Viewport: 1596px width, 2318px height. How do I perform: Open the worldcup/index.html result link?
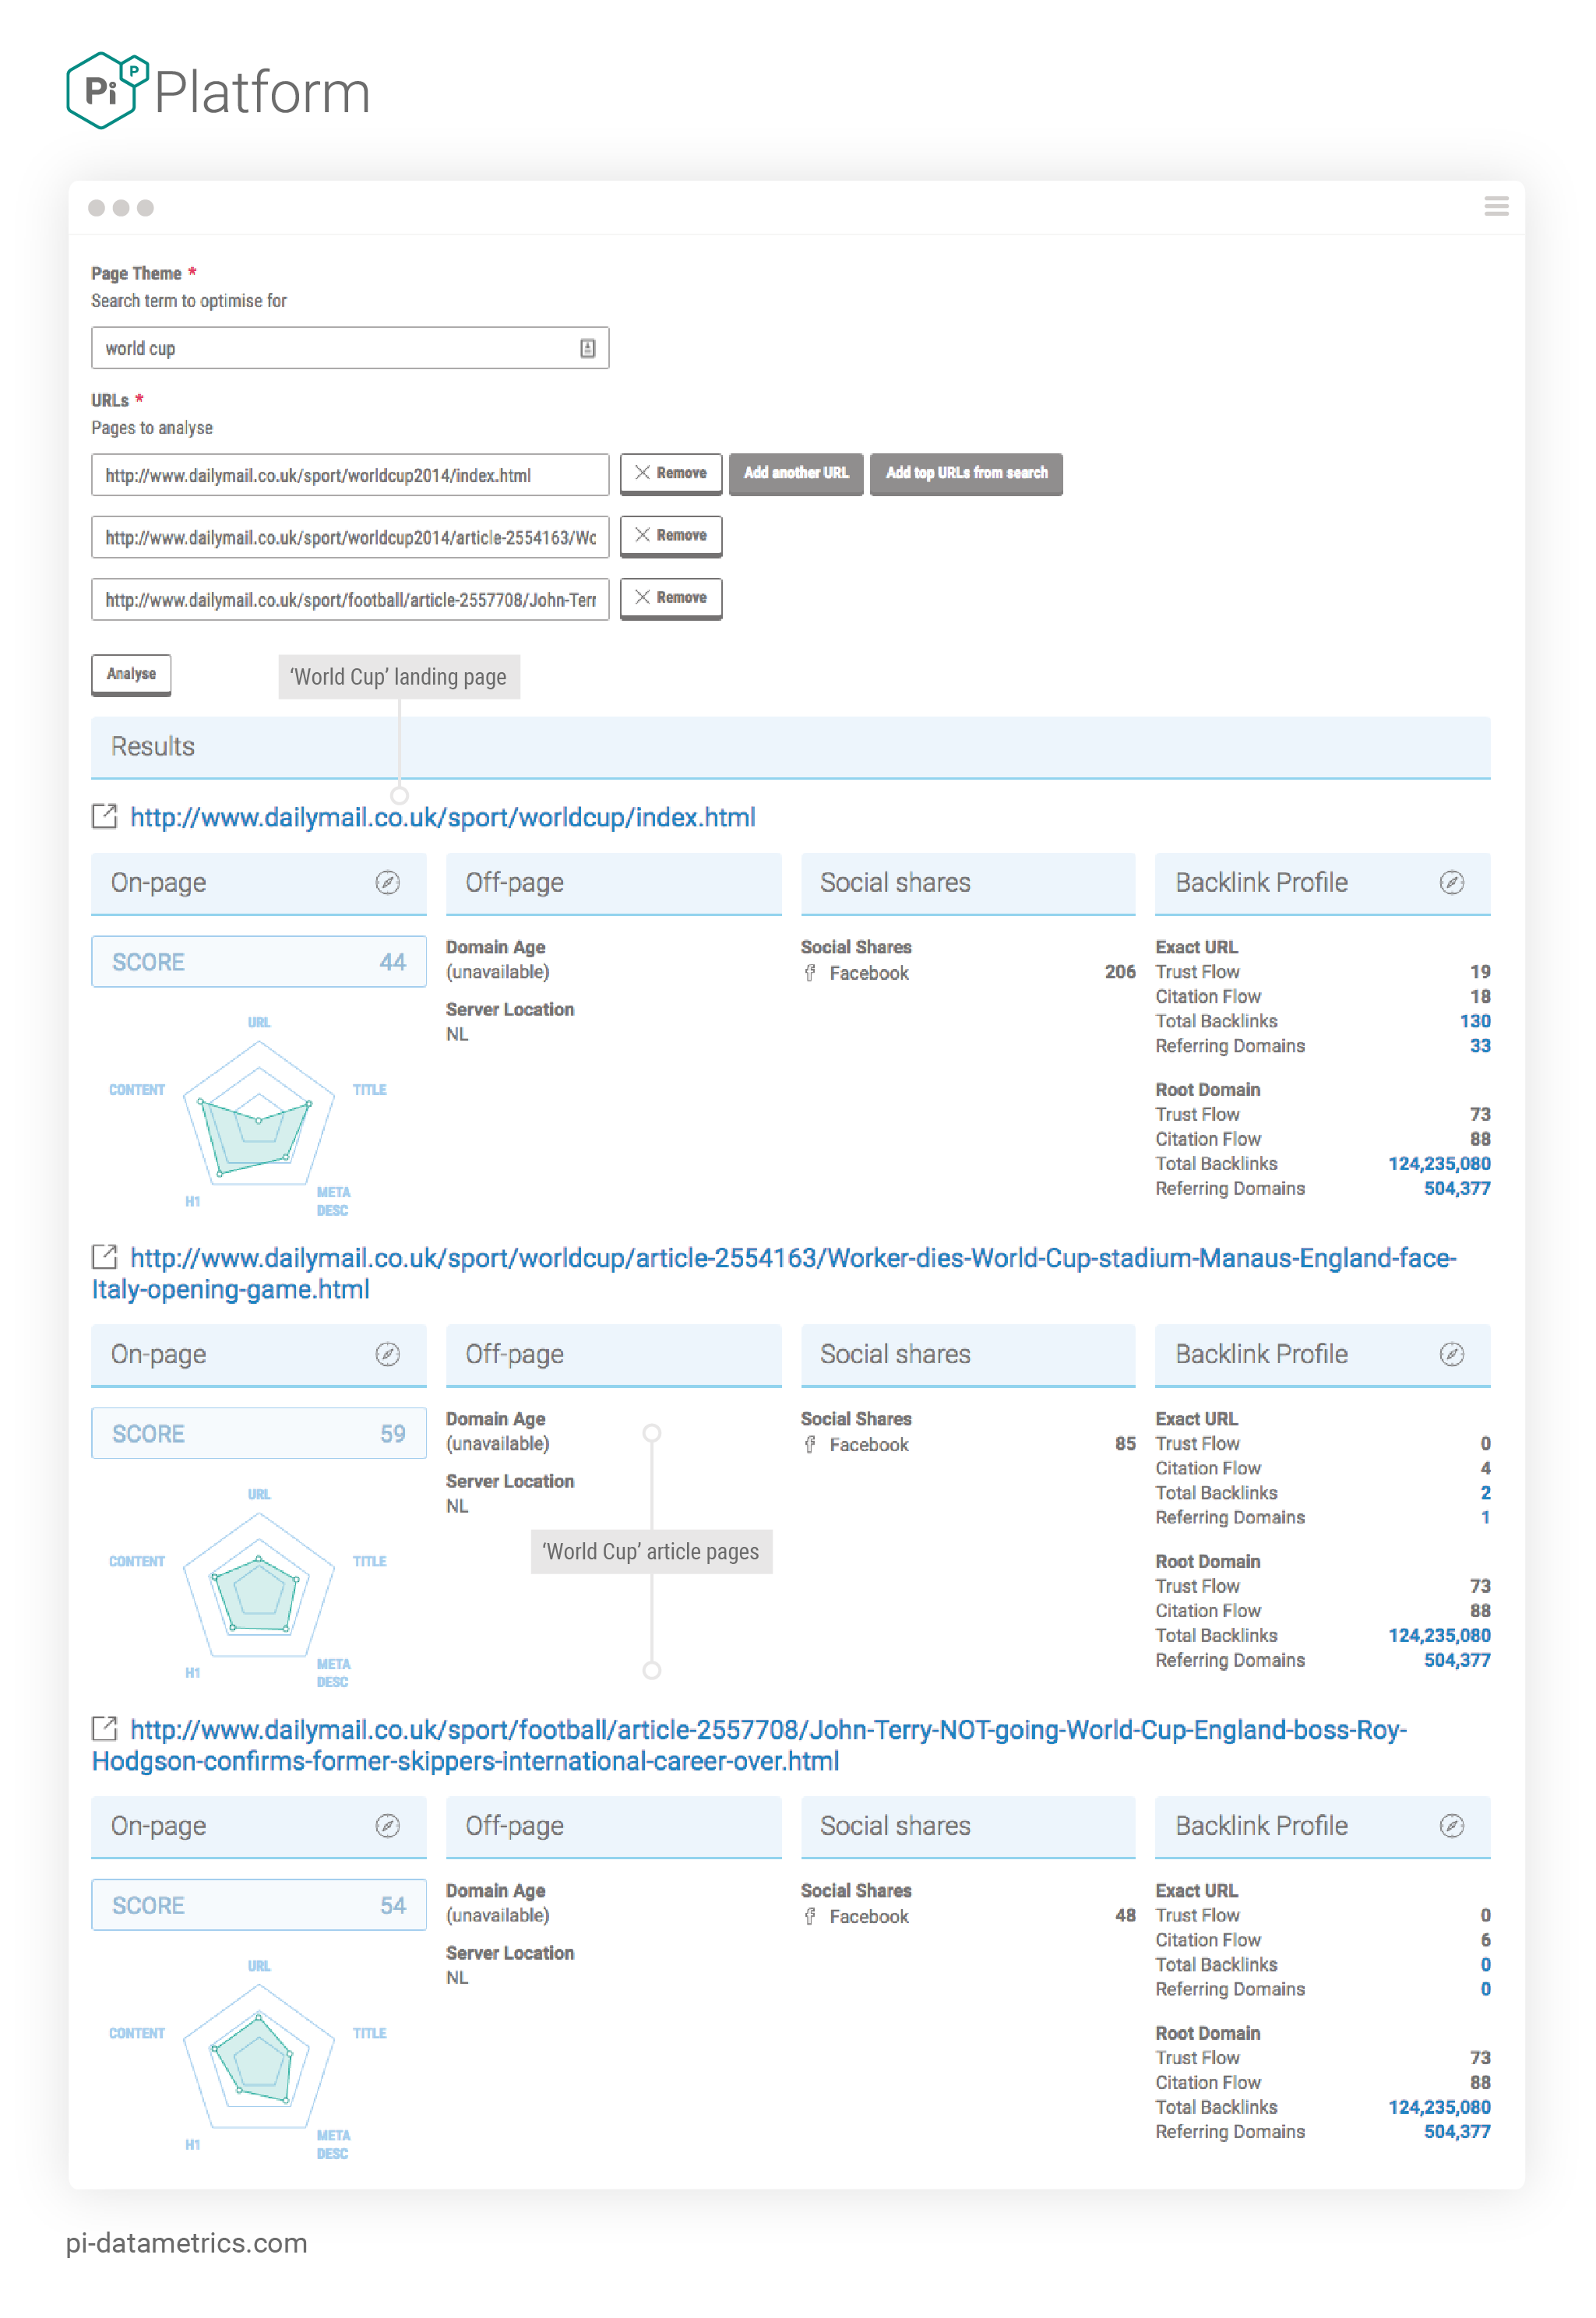tap(443, 817)
